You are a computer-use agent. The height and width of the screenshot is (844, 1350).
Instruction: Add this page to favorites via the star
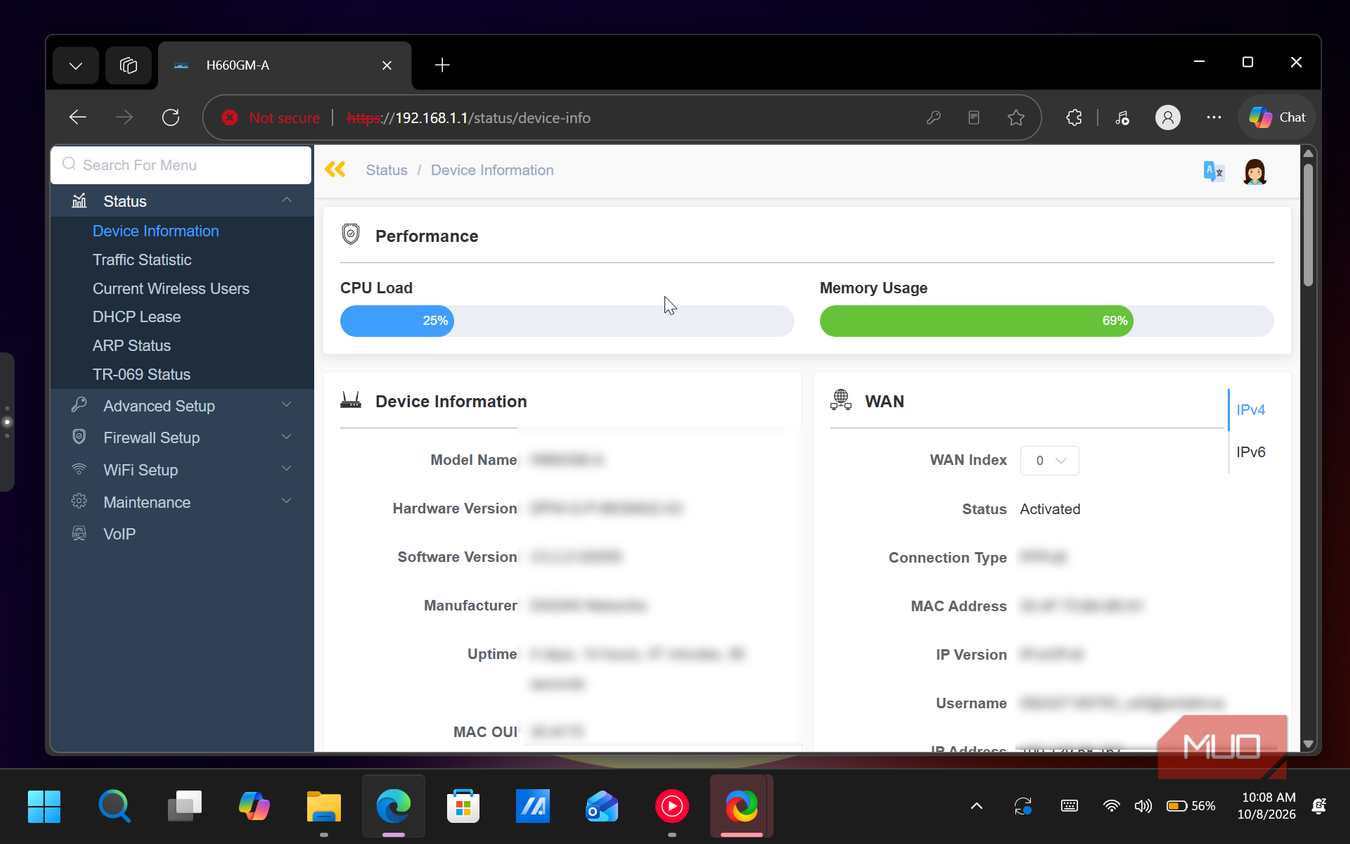[x=1016, y=118]
